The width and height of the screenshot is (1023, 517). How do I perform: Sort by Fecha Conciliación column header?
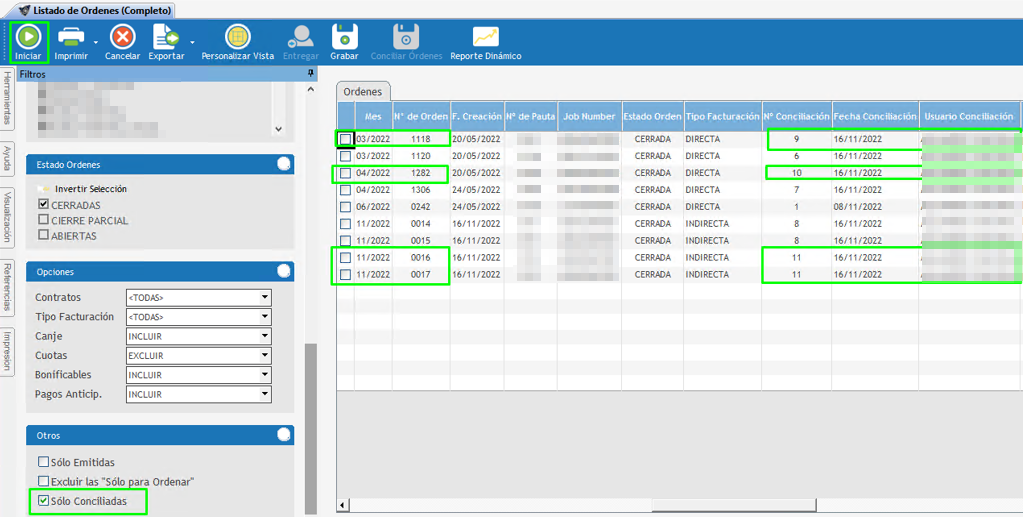click(x=875, y=116)
